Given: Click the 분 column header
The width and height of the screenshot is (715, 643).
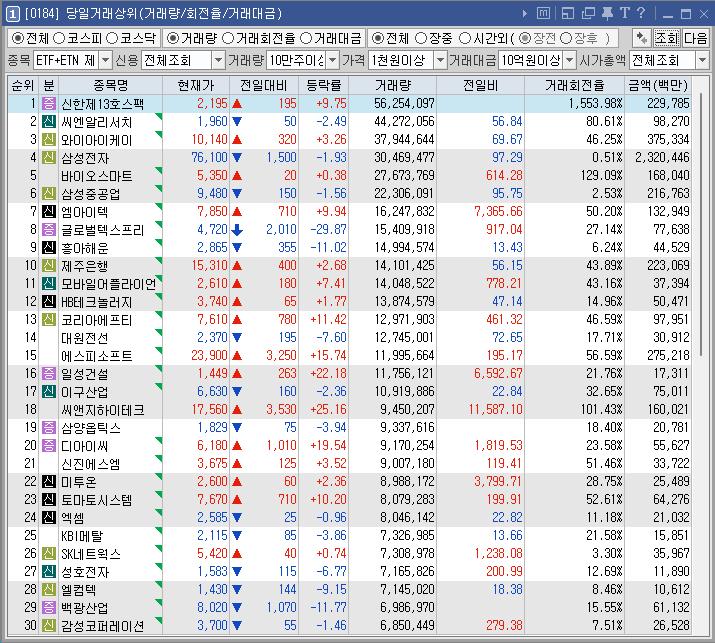Looking at the screenshot, I should pos(49,85).
